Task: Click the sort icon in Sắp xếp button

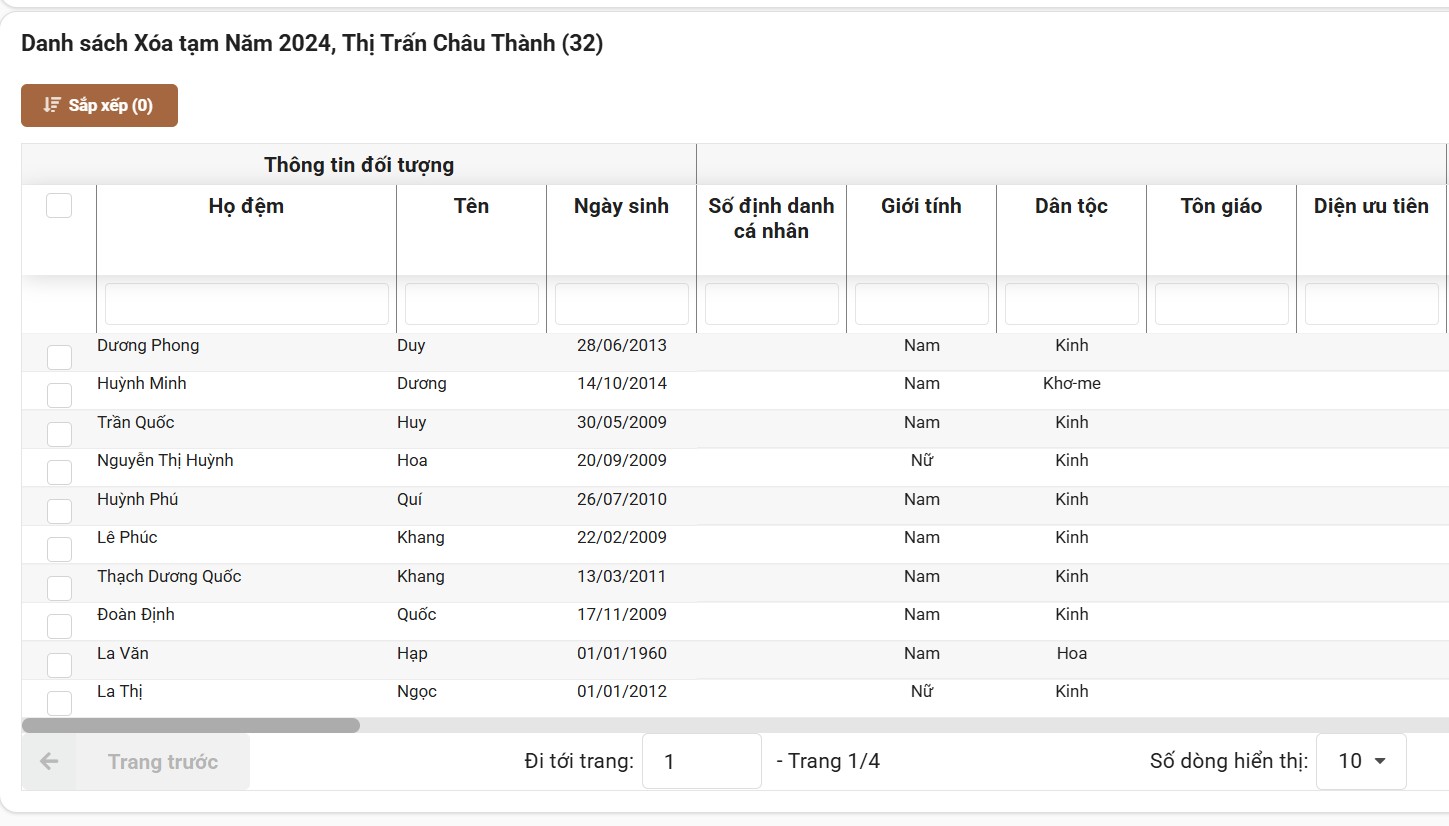Action: [52, 105]
